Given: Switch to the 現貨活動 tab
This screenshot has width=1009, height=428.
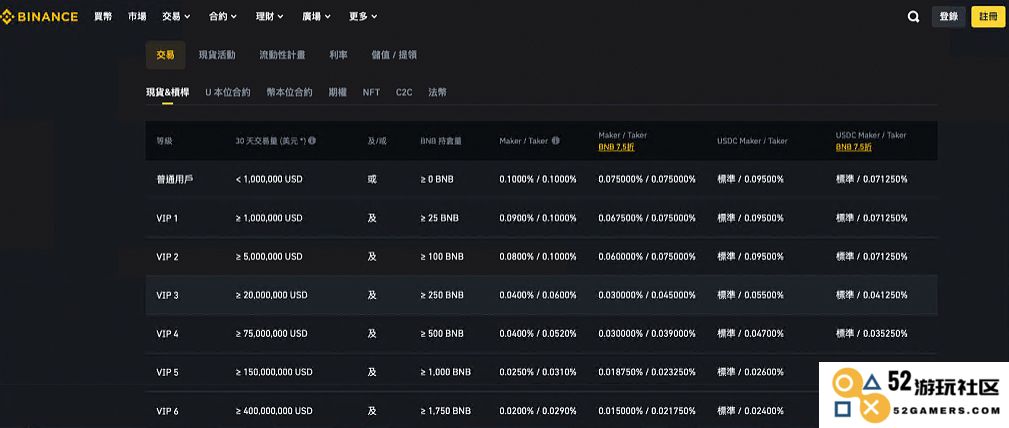Looking at the screenshot, I should pyautogui.click(x=217, y=55).
